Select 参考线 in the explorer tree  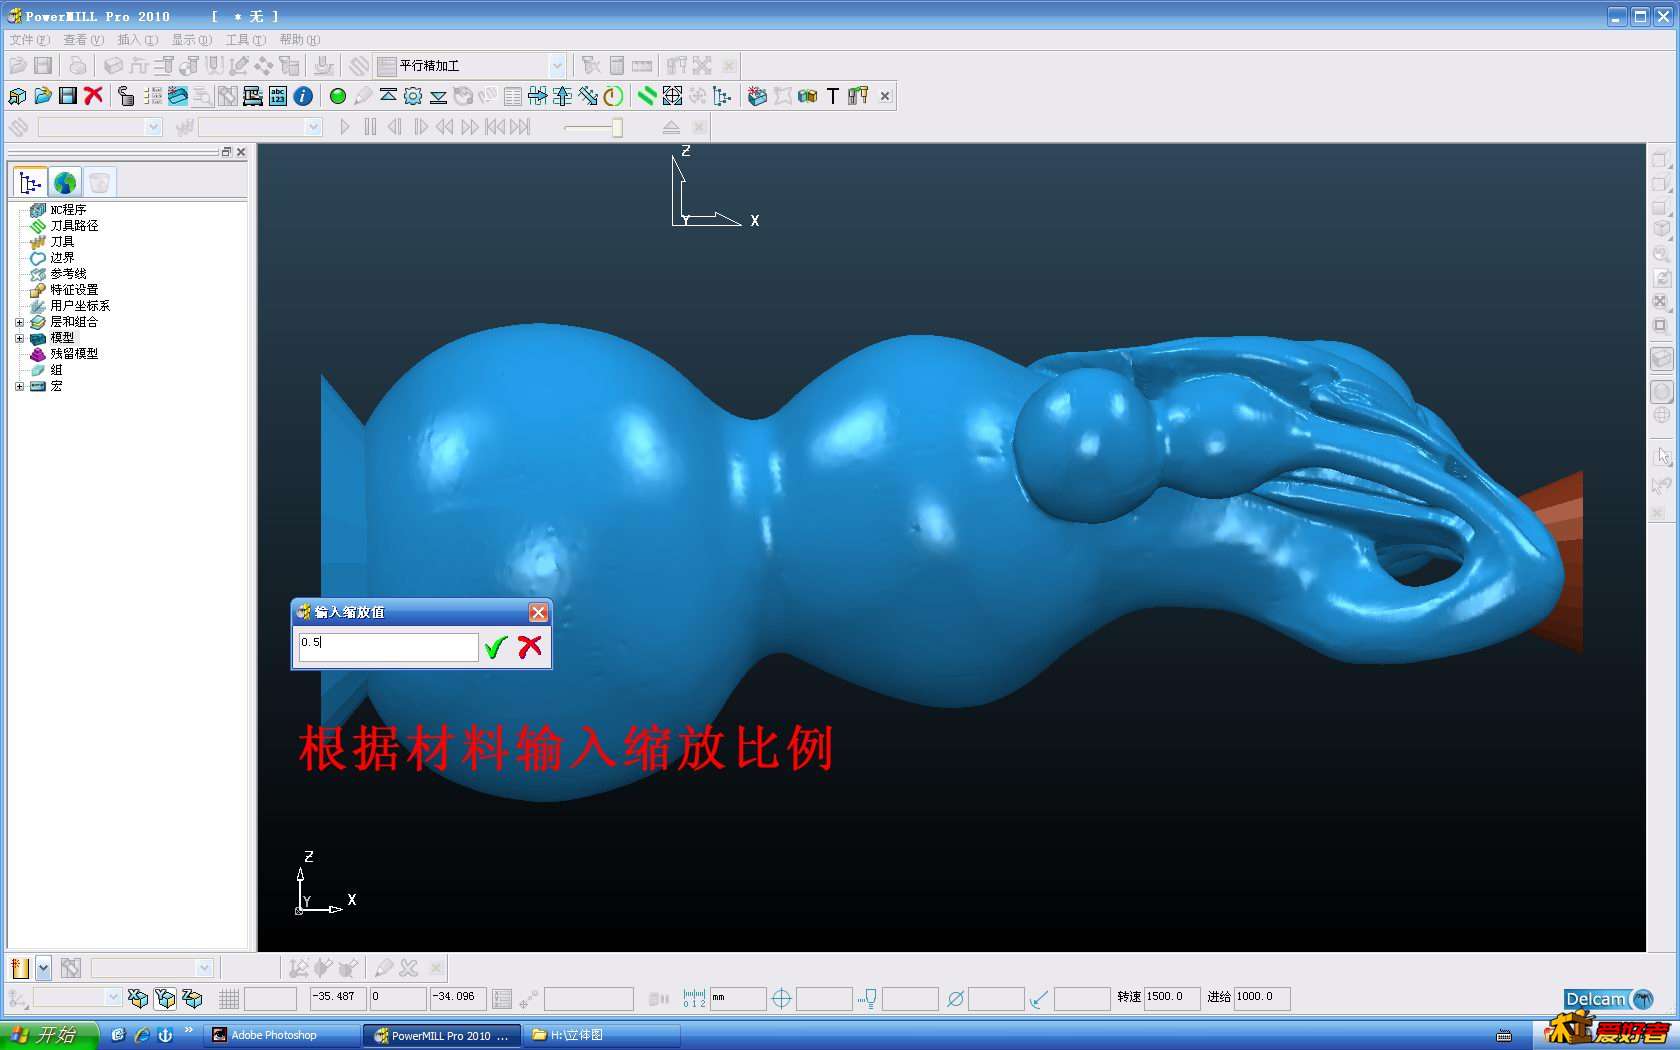pos(68,274)
